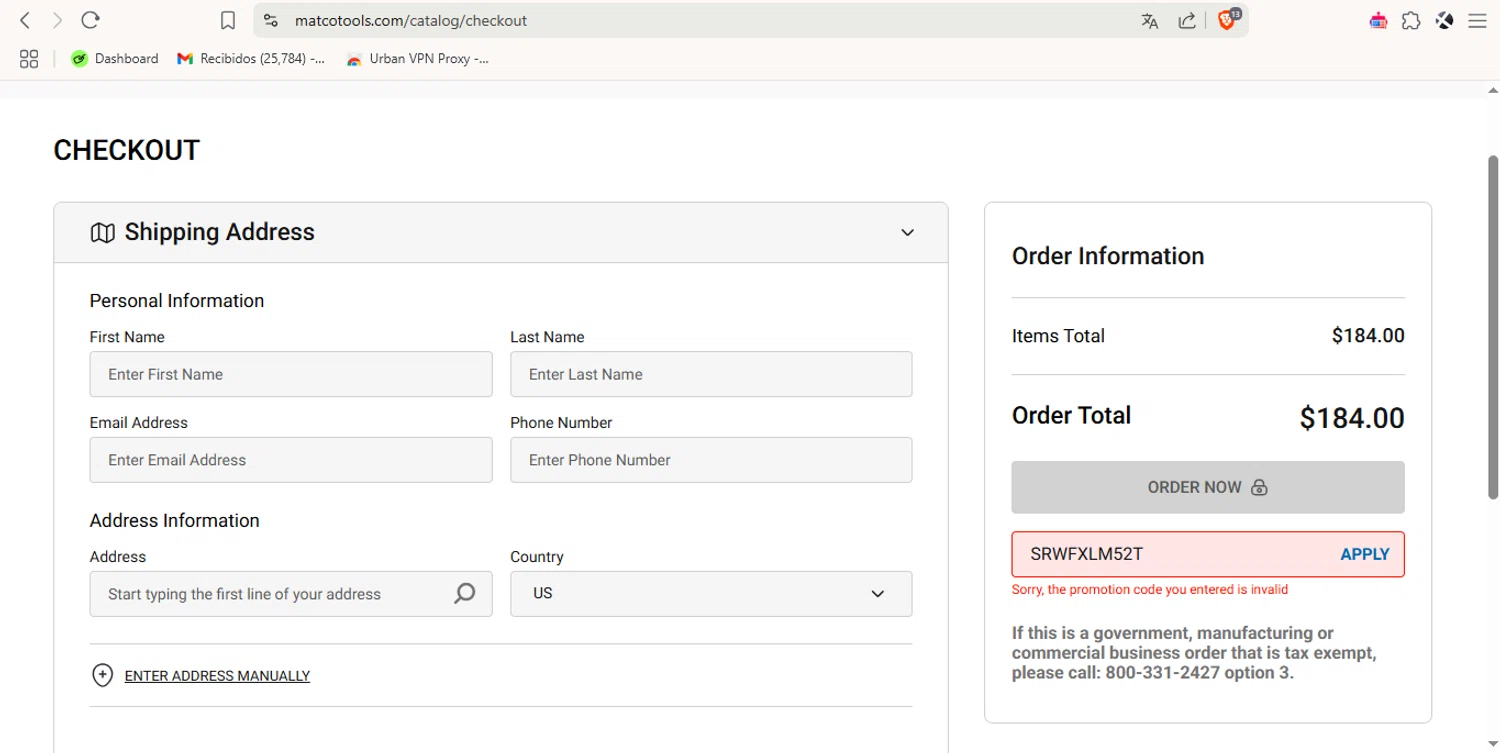
Task: Apply the promotion code
Action: click(x=1365, y=554)
